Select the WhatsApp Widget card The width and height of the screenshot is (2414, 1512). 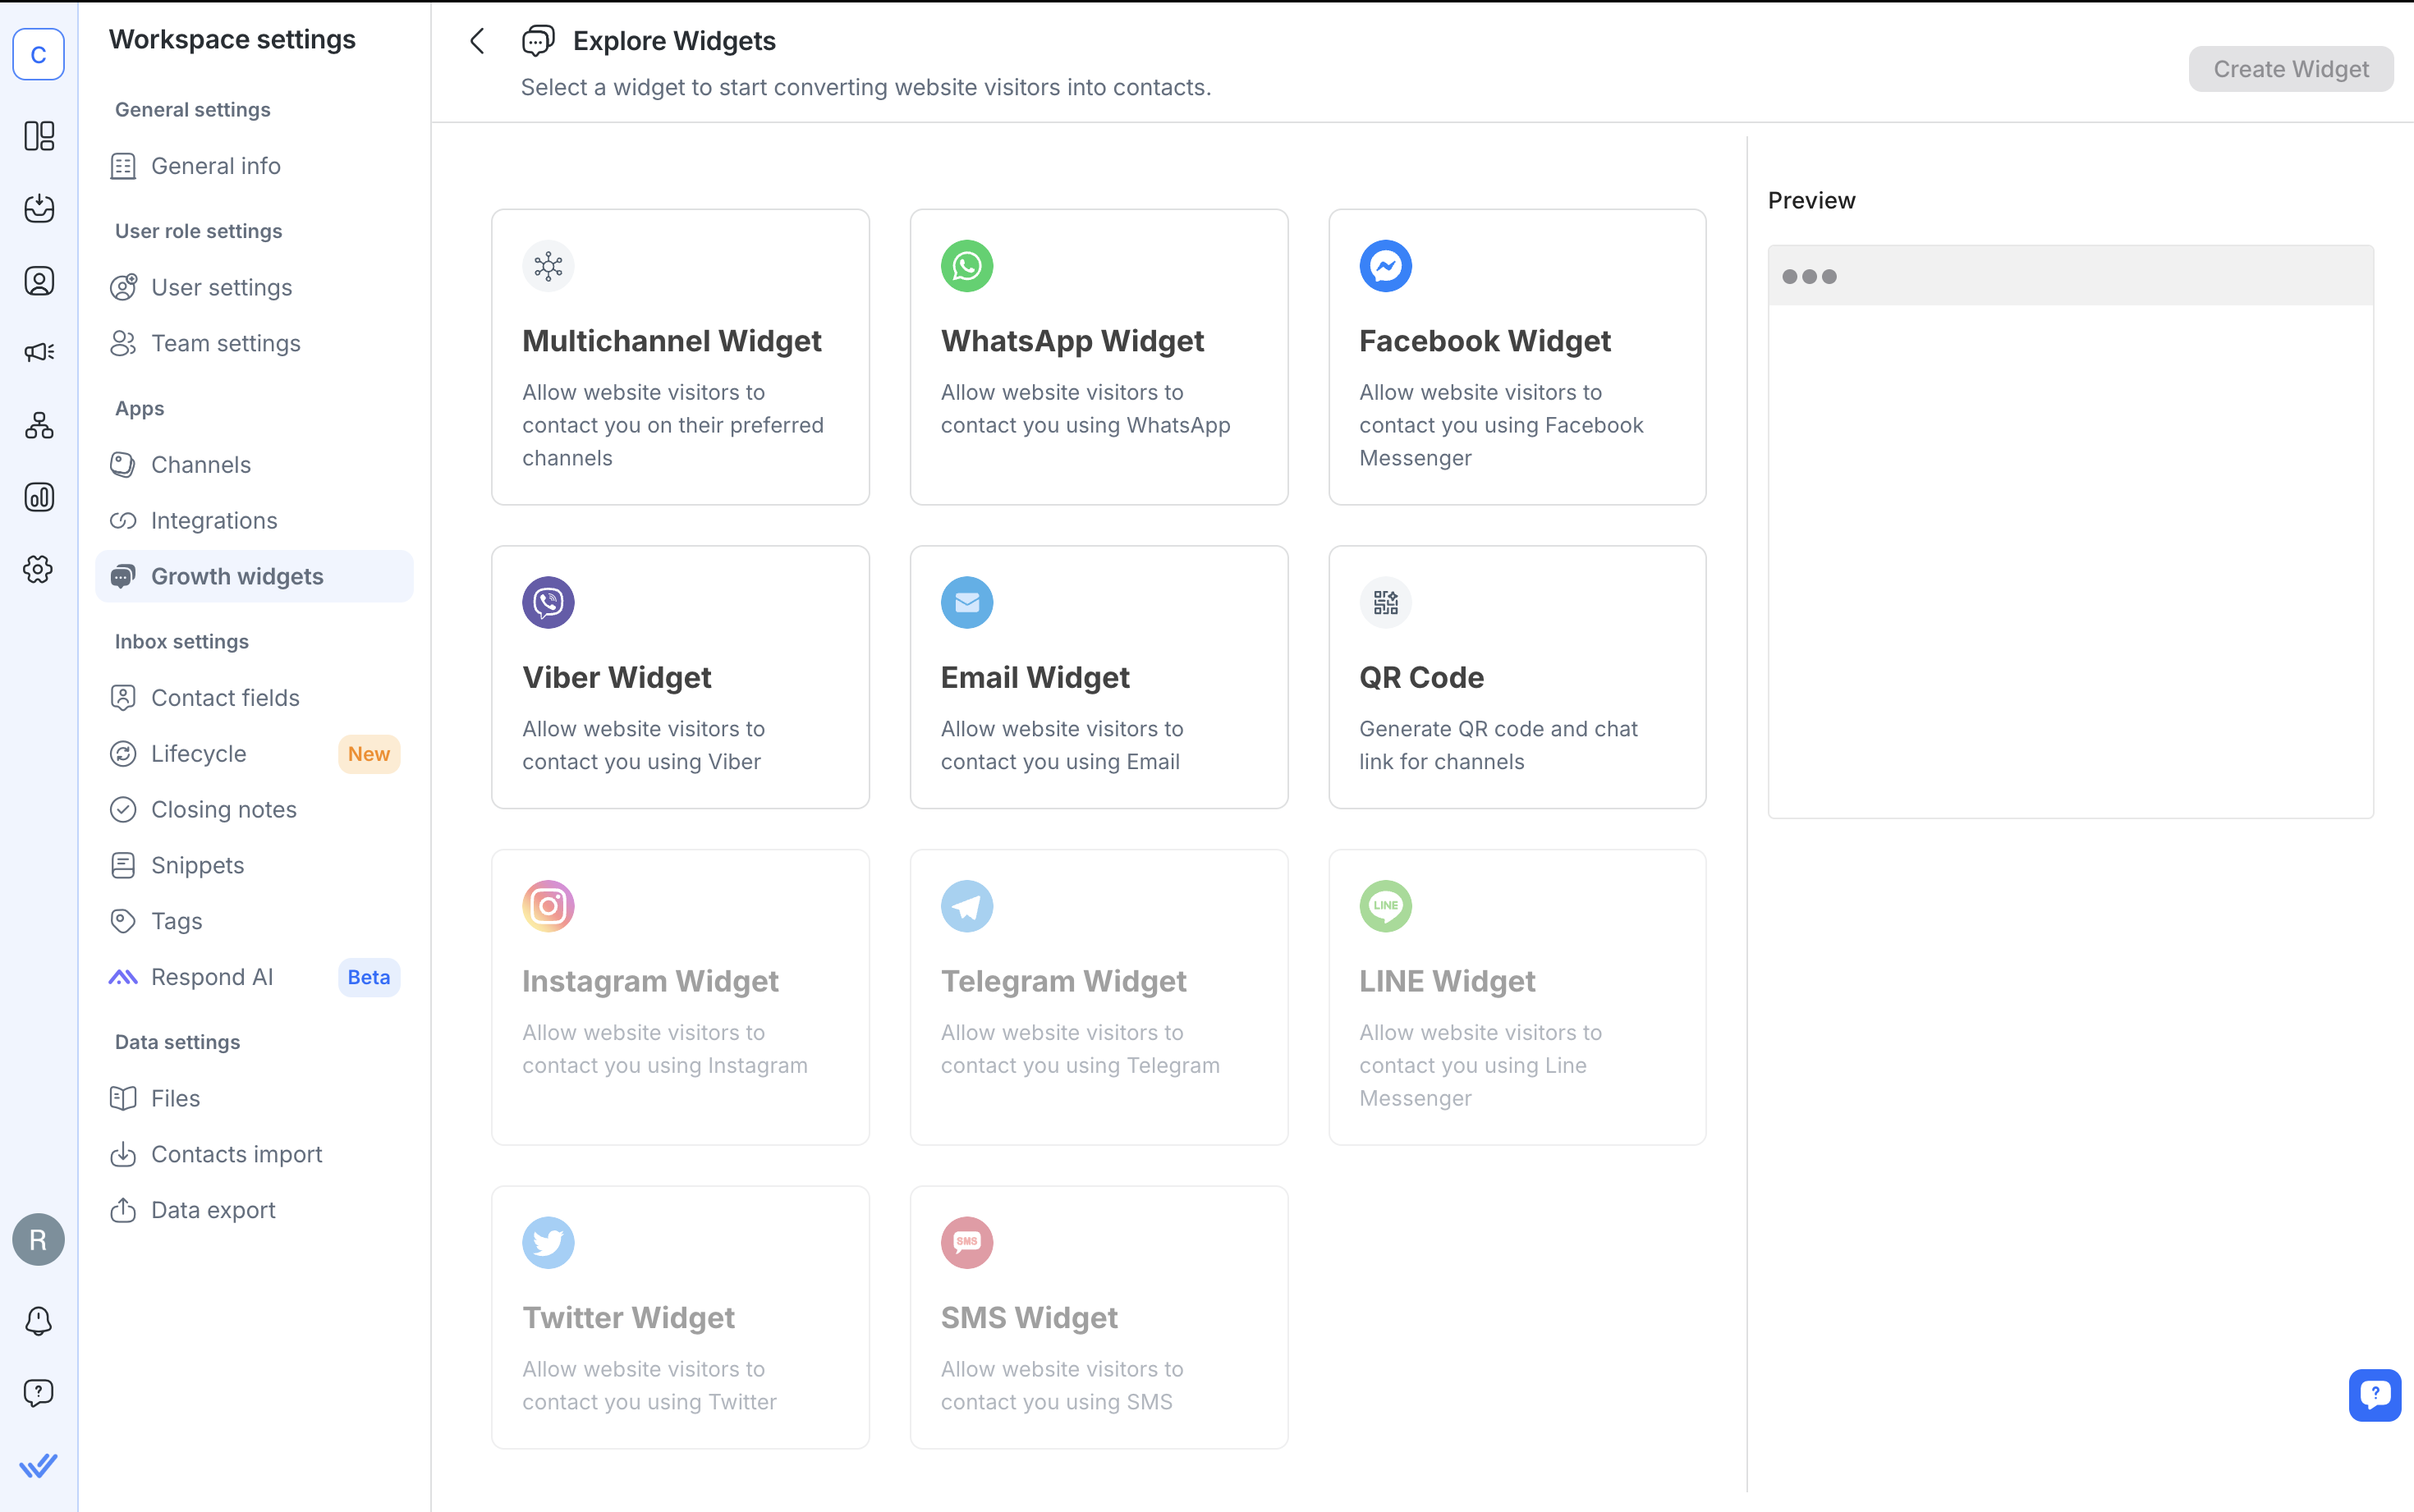coord(1098,357)
